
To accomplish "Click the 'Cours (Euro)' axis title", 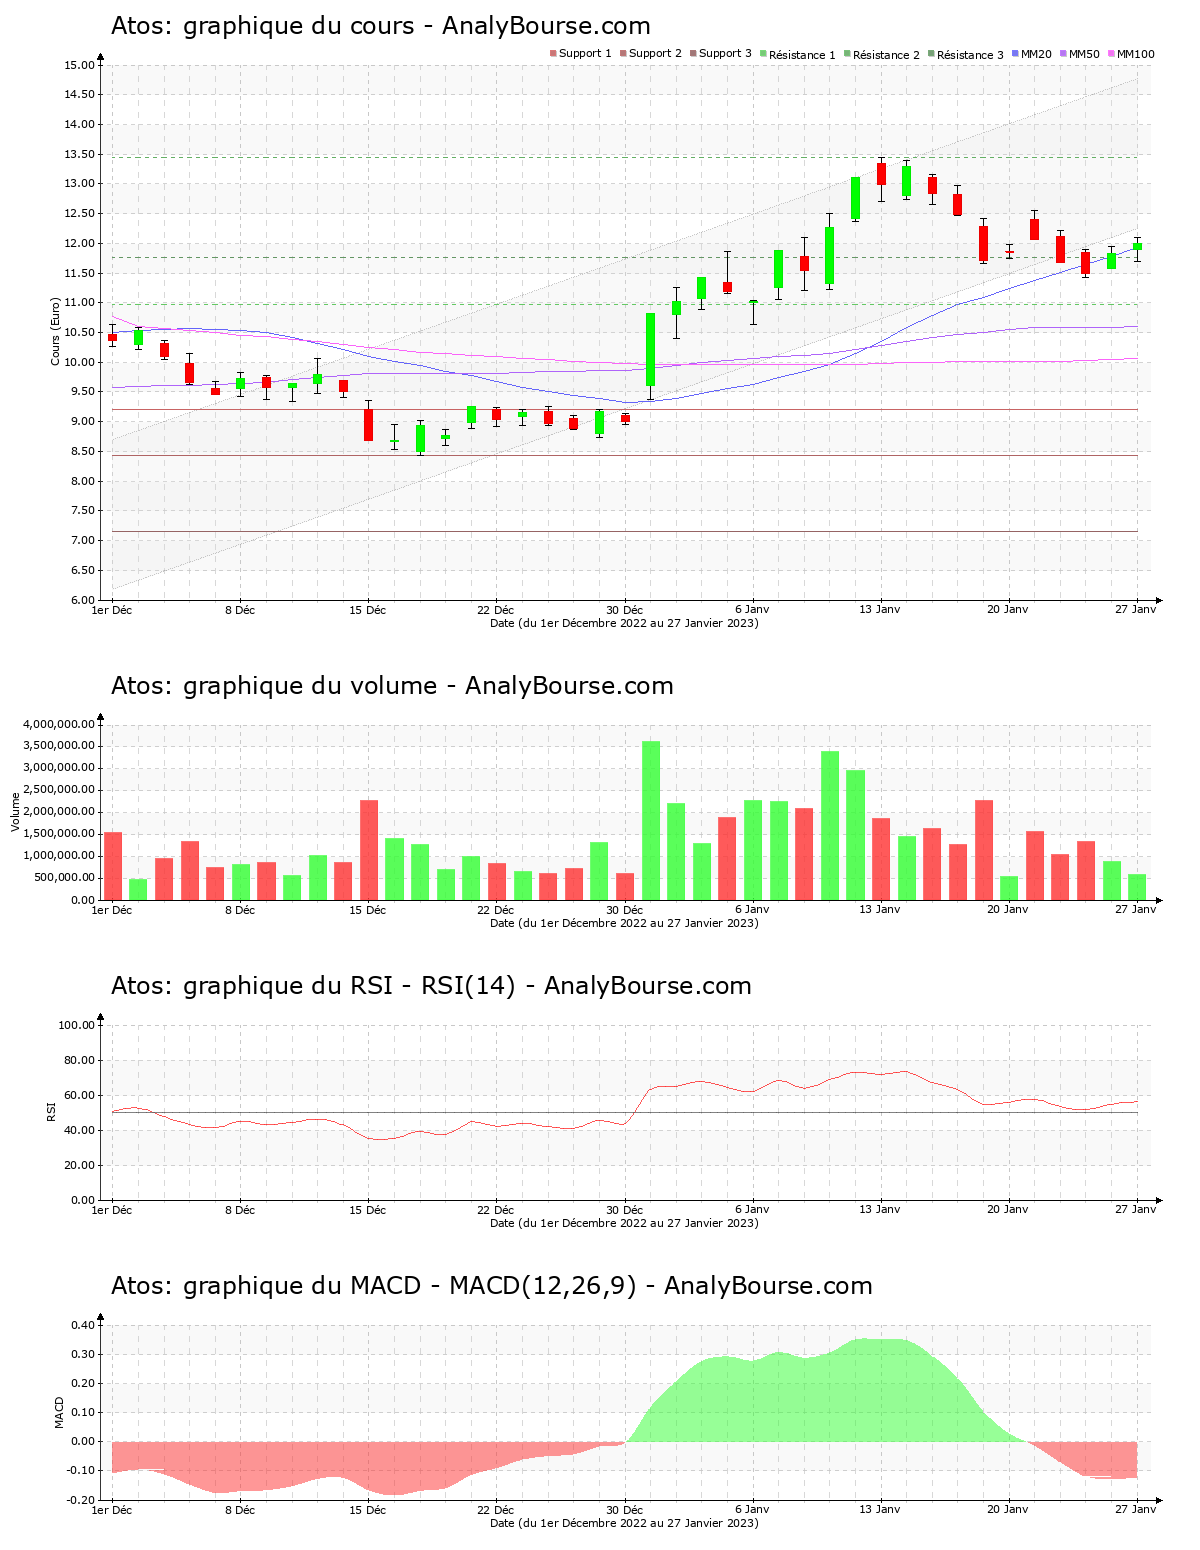I will click(x=56, y=331).
